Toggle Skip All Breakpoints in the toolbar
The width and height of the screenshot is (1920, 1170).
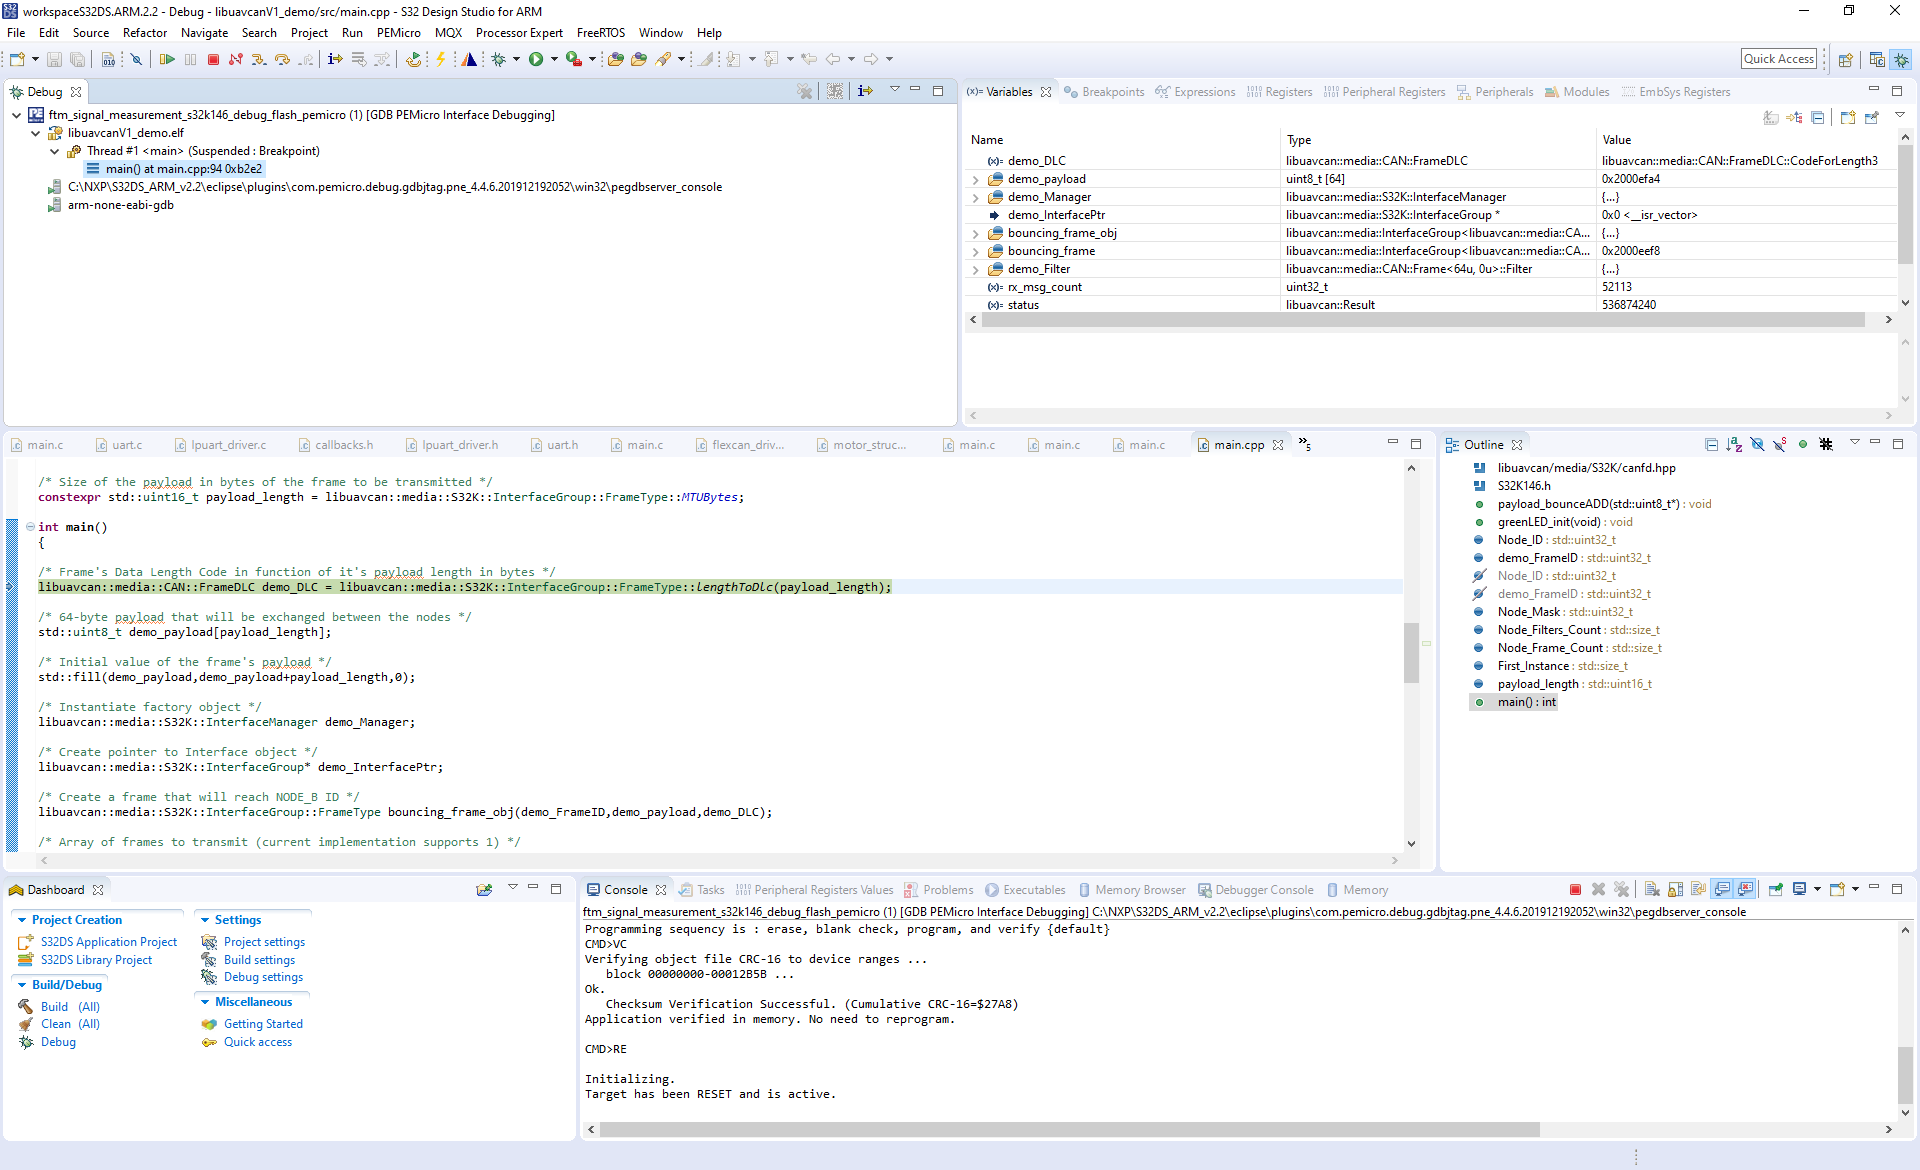tap(136, 58)
